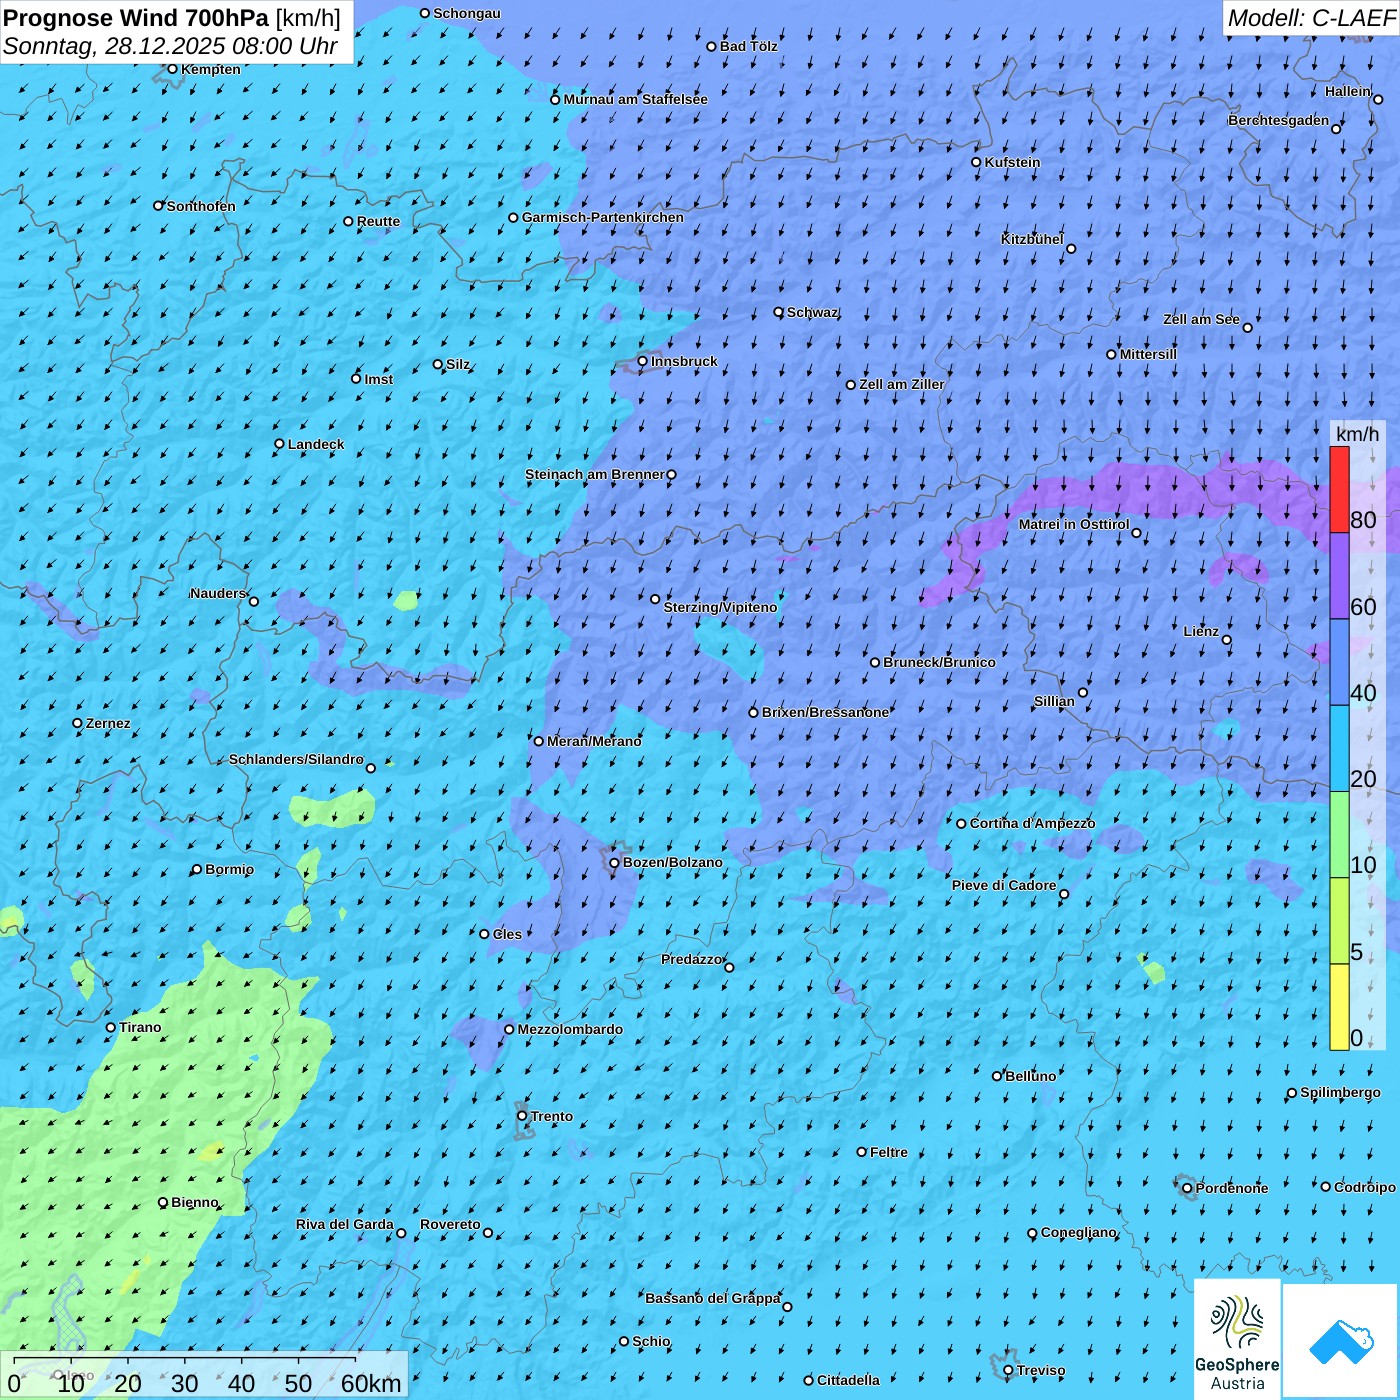The height and width of the screenshot is (1400, 1400).
Task: Click the GeoSphere Austria logo
Action: point(1237,1340)
